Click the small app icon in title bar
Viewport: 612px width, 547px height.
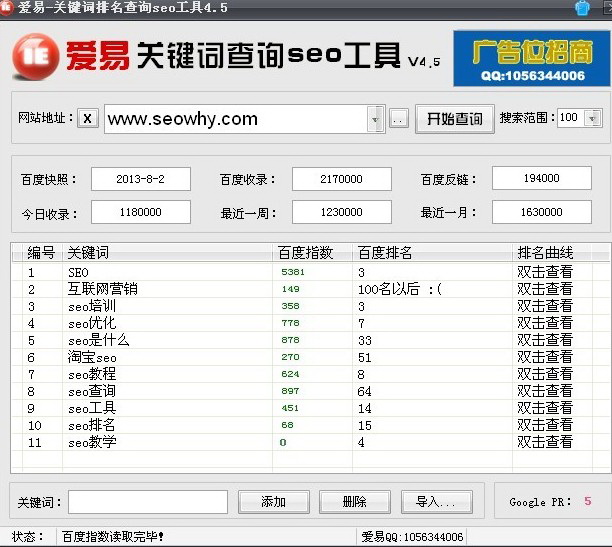[x=6, y=8]
